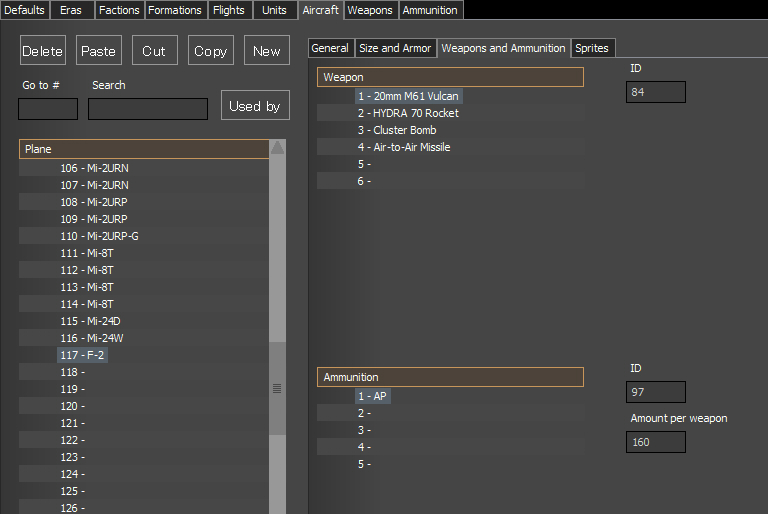Open the Sprites sub-tab
The image size is (768, 514).
click(592, 48)
